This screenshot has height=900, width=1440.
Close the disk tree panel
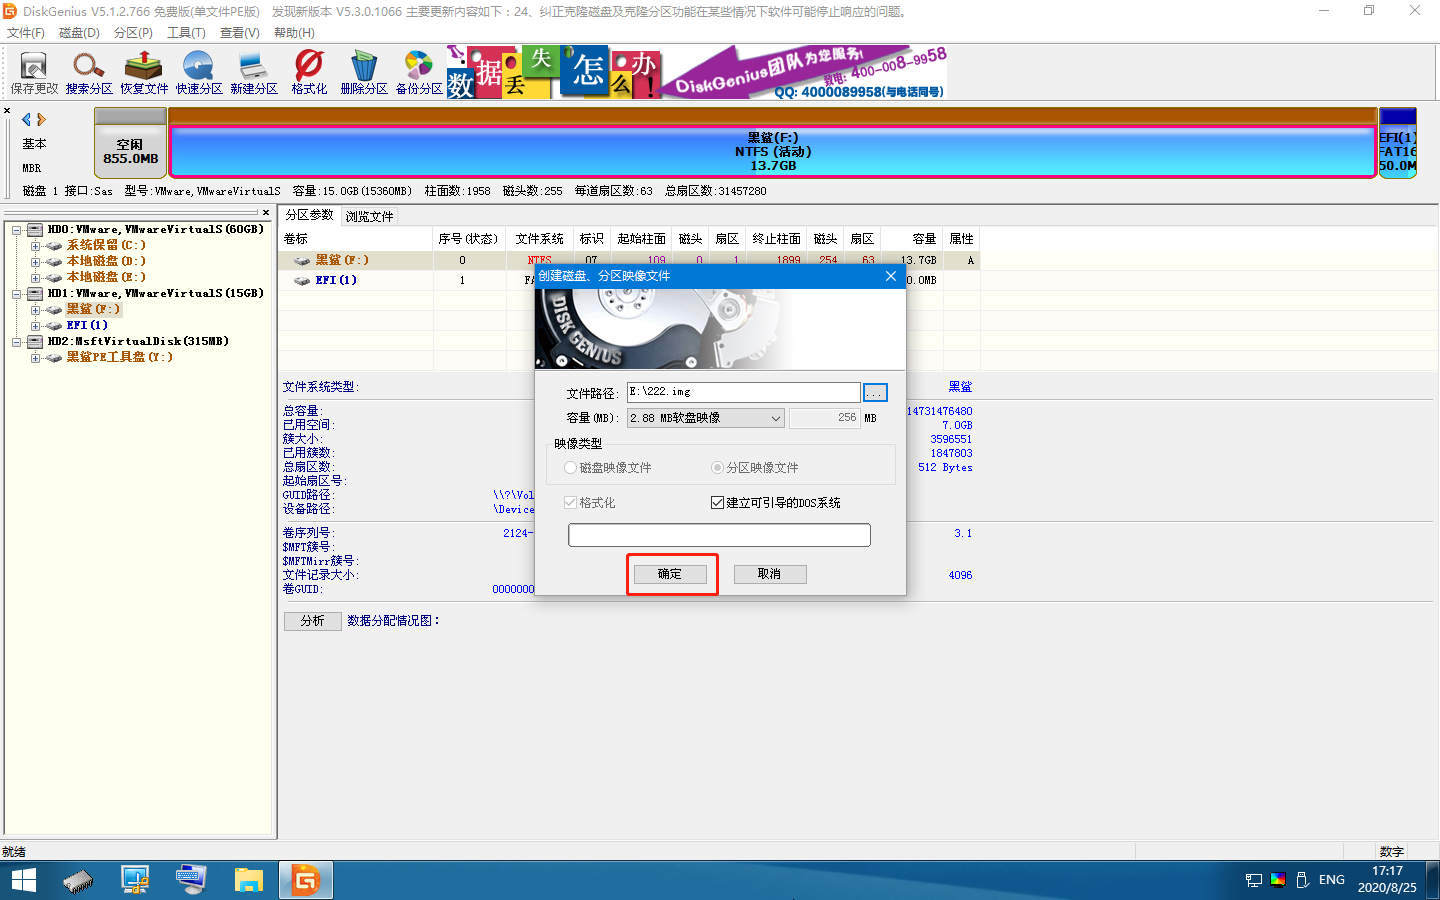coord(266,212)
